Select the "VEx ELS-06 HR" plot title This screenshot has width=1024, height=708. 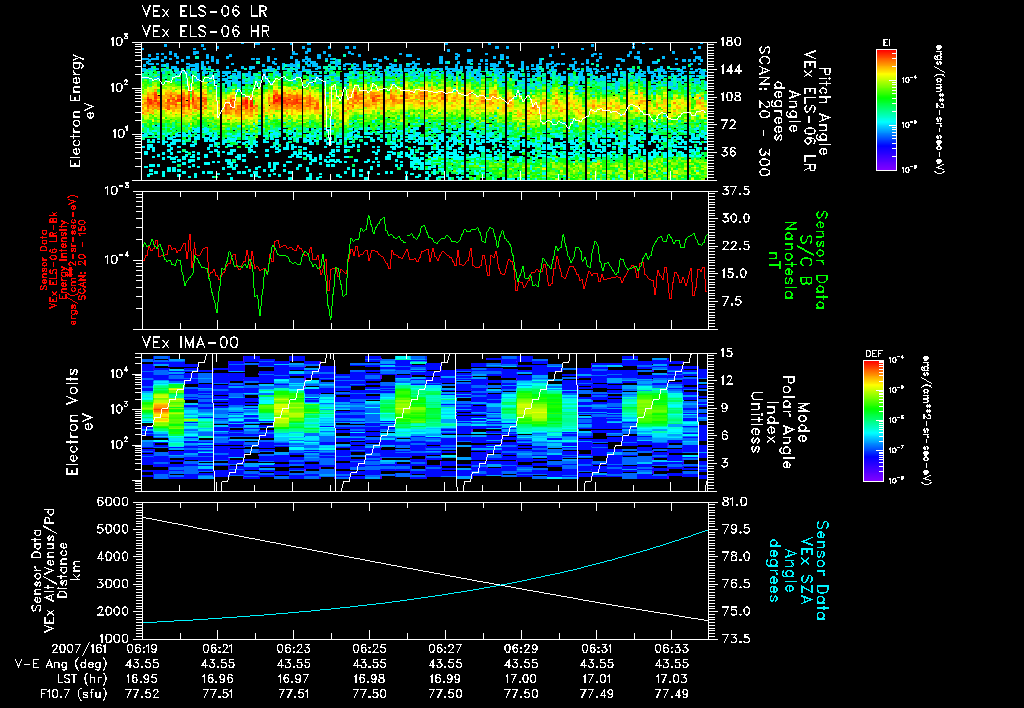205,31
